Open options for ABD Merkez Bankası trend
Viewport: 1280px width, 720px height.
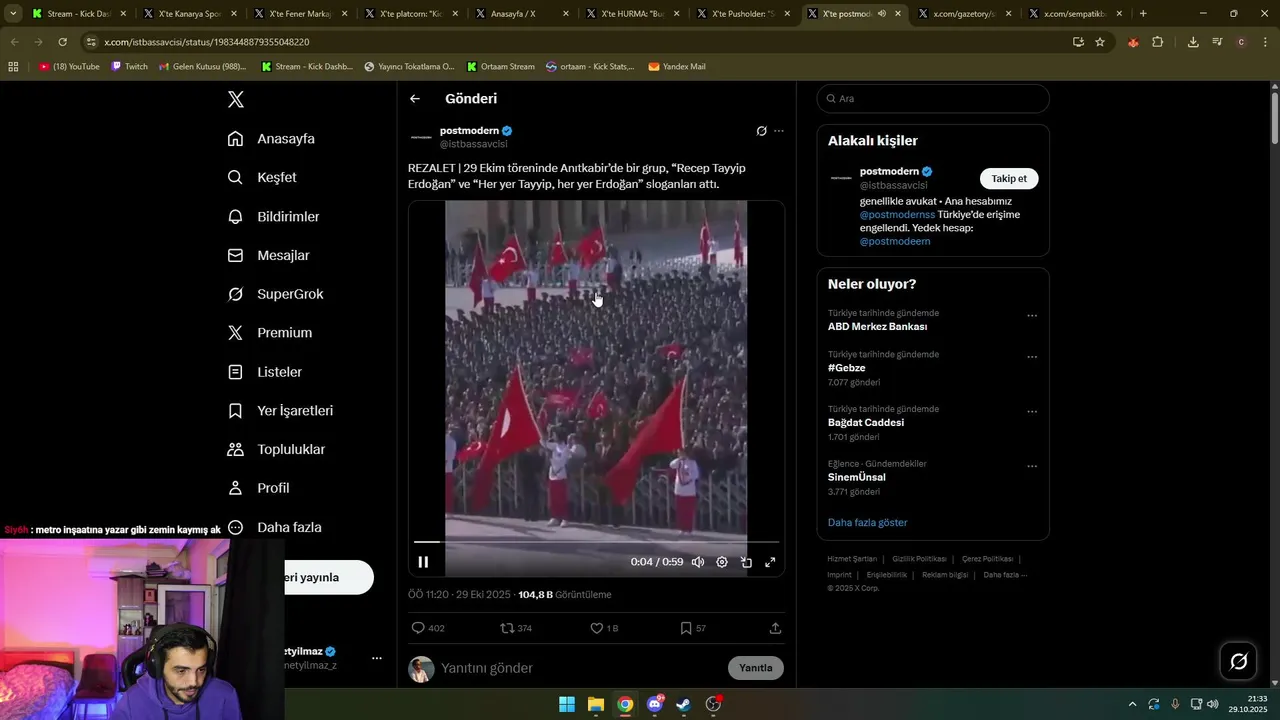point(1032,316)
